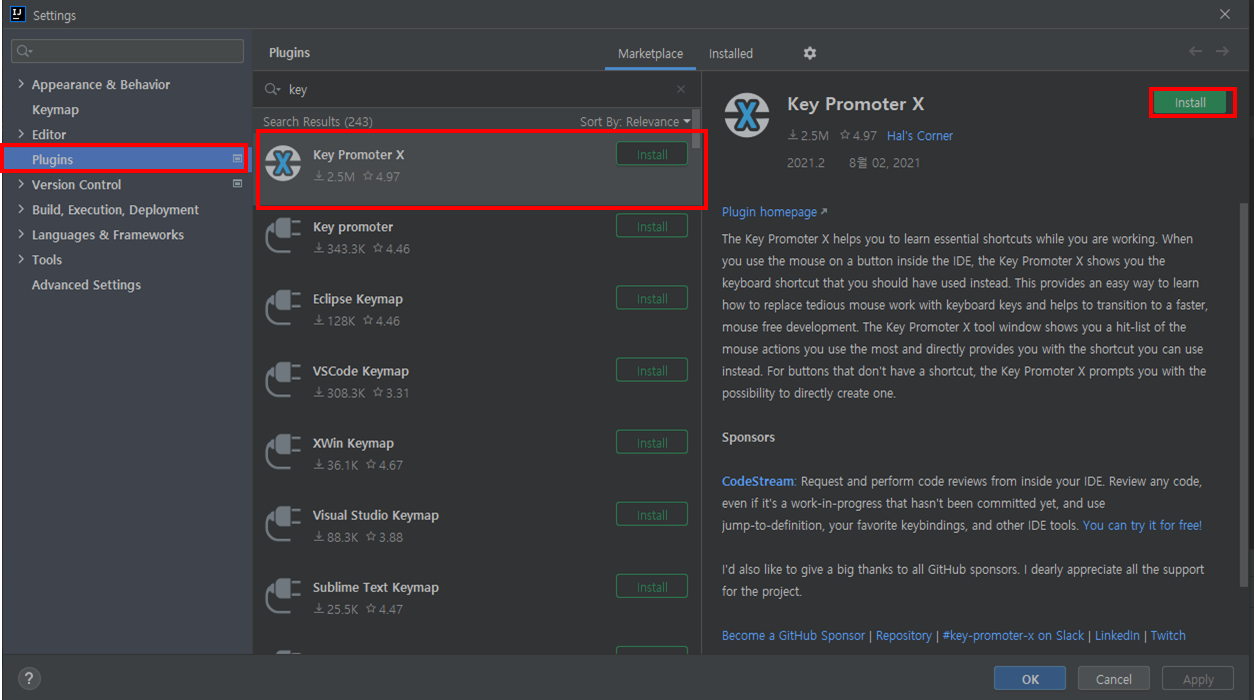Open the Twitch link
The image size is (1254, 700).
1168,635
